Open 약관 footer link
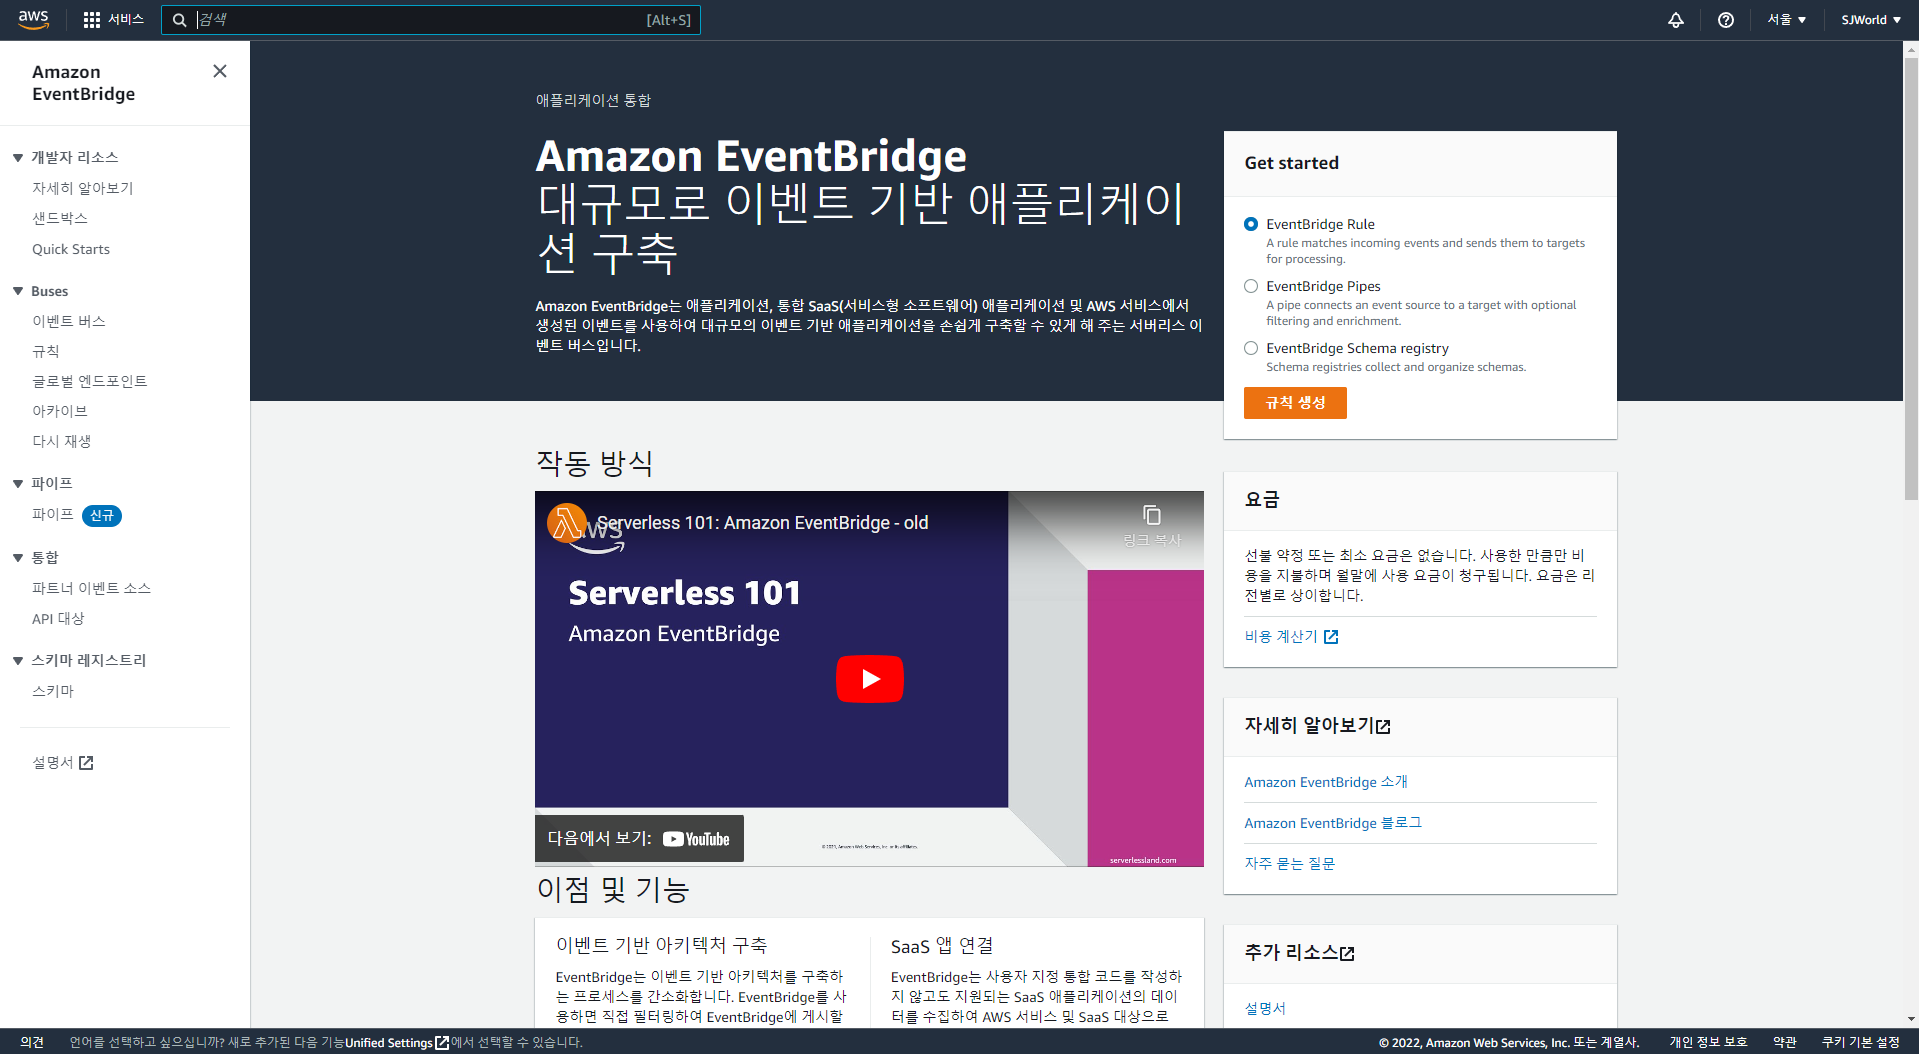This screenshot has height=1054, width=1919. [x=1785, y=1043]
